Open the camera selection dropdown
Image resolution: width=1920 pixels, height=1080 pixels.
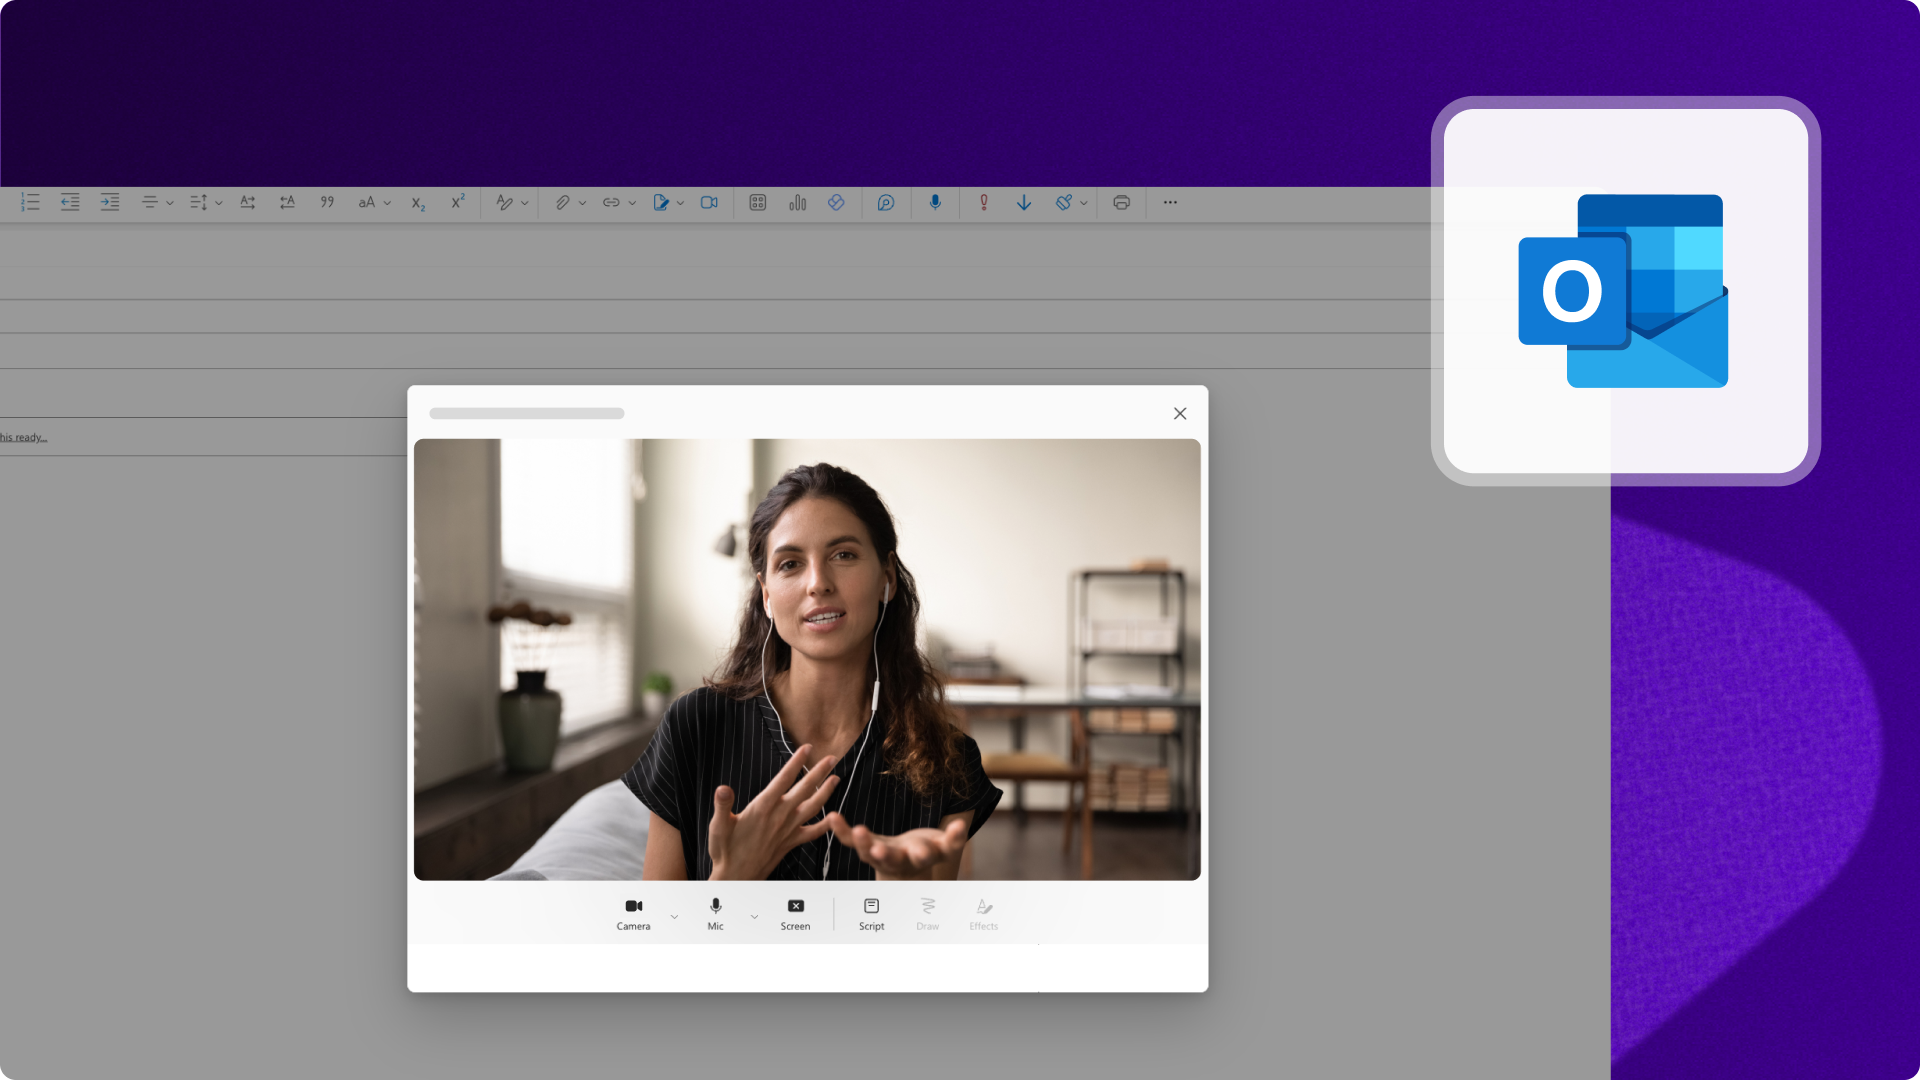pyautogui.click(x=673, y=915)
